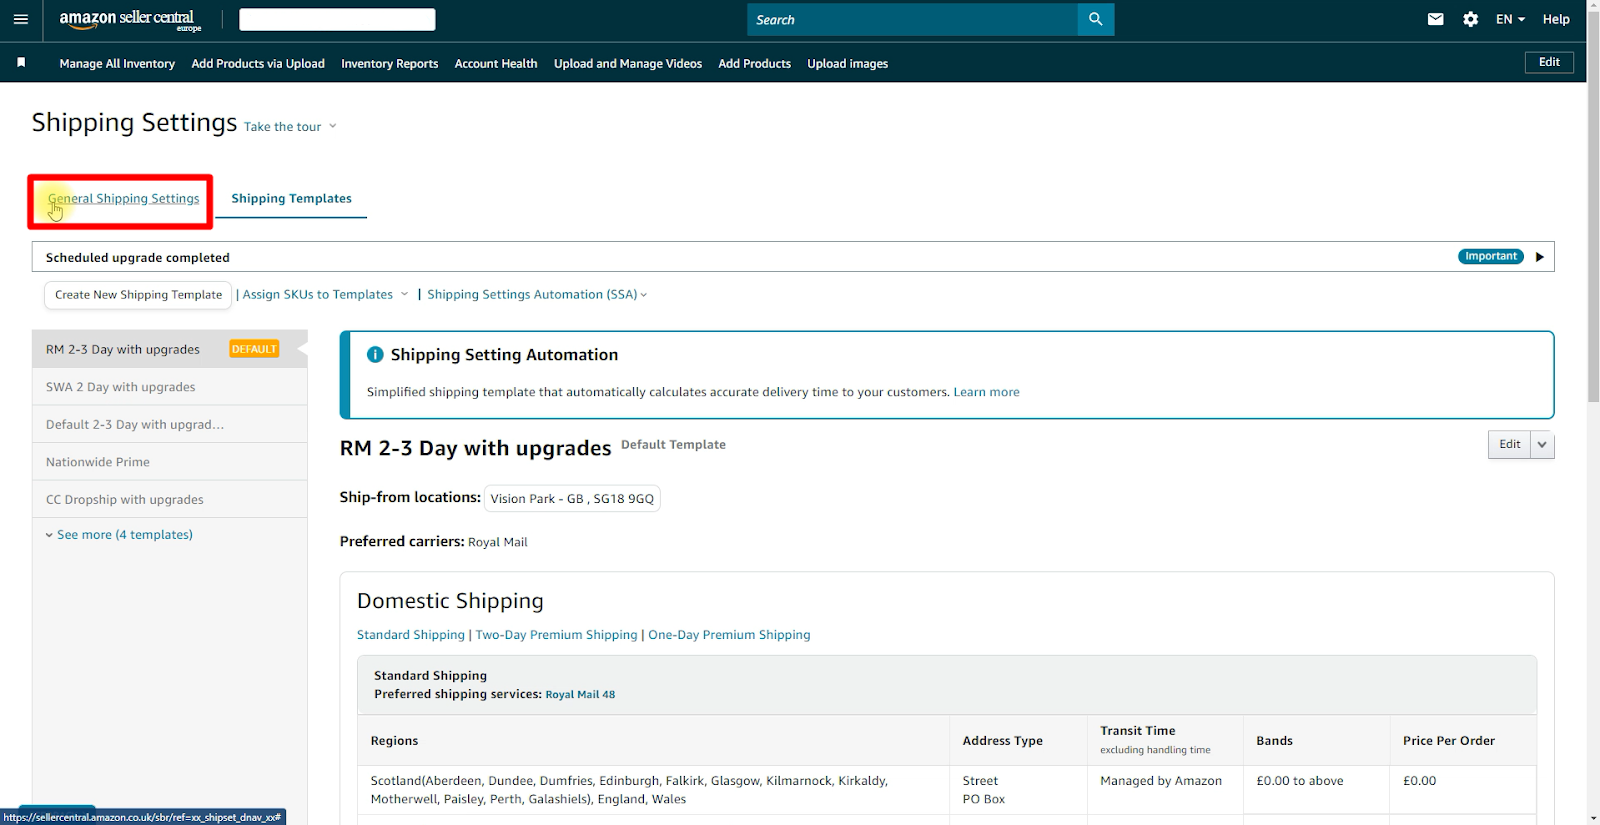Image resolution: width=1600 pixels, height=825 pixels.
Task: Expand the Take the tour dropdown
Action: pyautogui.click(x=290, y=127)
